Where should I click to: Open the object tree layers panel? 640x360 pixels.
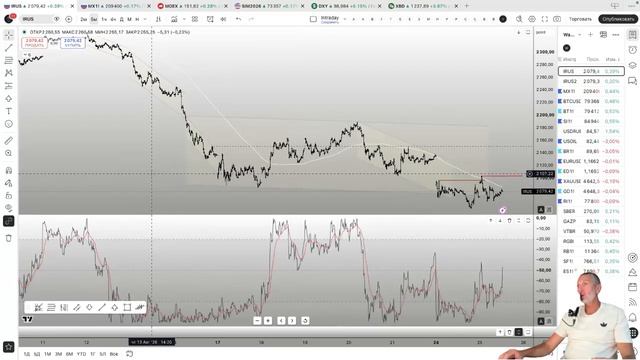pyautogui.click(x=632, y=65)
